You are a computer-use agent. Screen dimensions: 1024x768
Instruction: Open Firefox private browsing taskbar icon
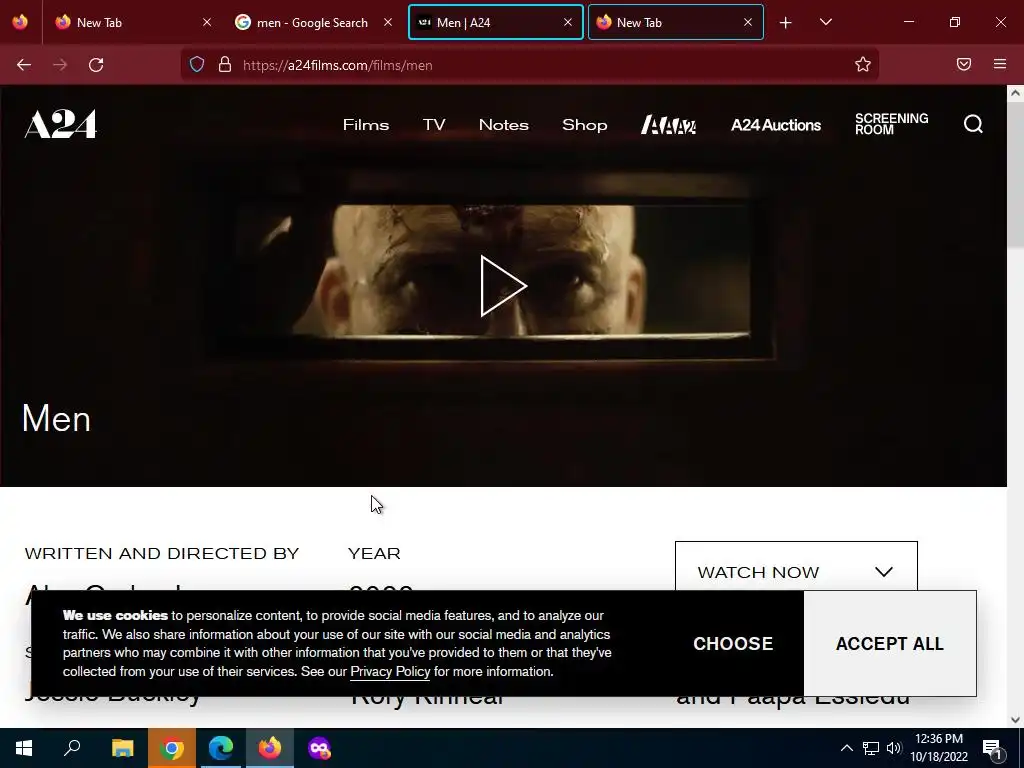coord(319,748)
